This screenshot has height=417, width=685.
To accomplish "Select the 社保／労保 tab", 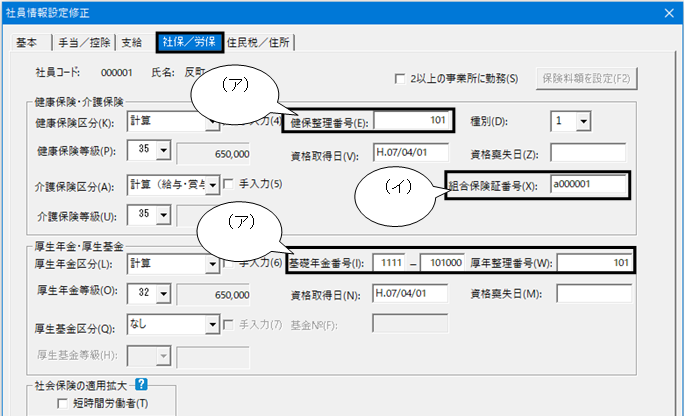I will 190,42.
